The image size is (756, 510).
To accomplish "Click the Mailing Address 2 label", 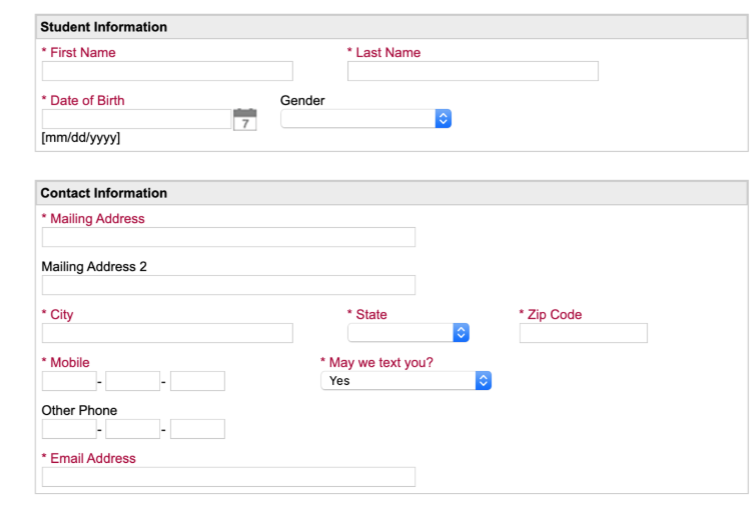I will tap(94, 267).
